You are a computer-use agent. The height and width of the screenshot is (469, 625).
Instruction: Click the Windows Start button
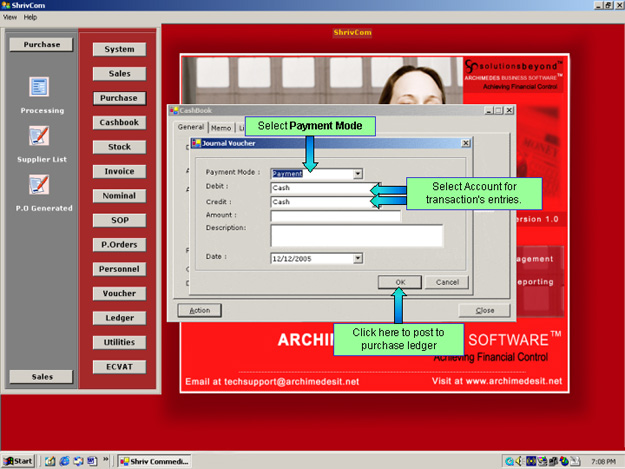click(18, 461)
